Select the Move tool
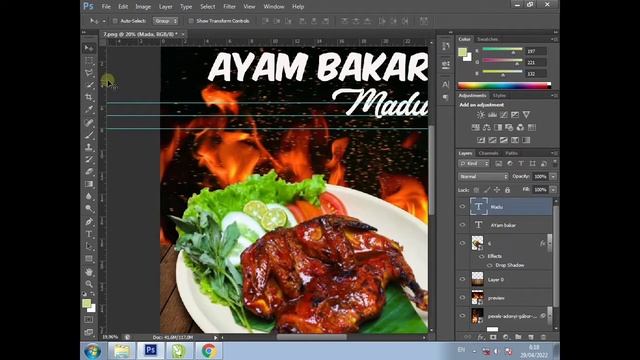The image size is (640, 360). click(x=89, y=48)
